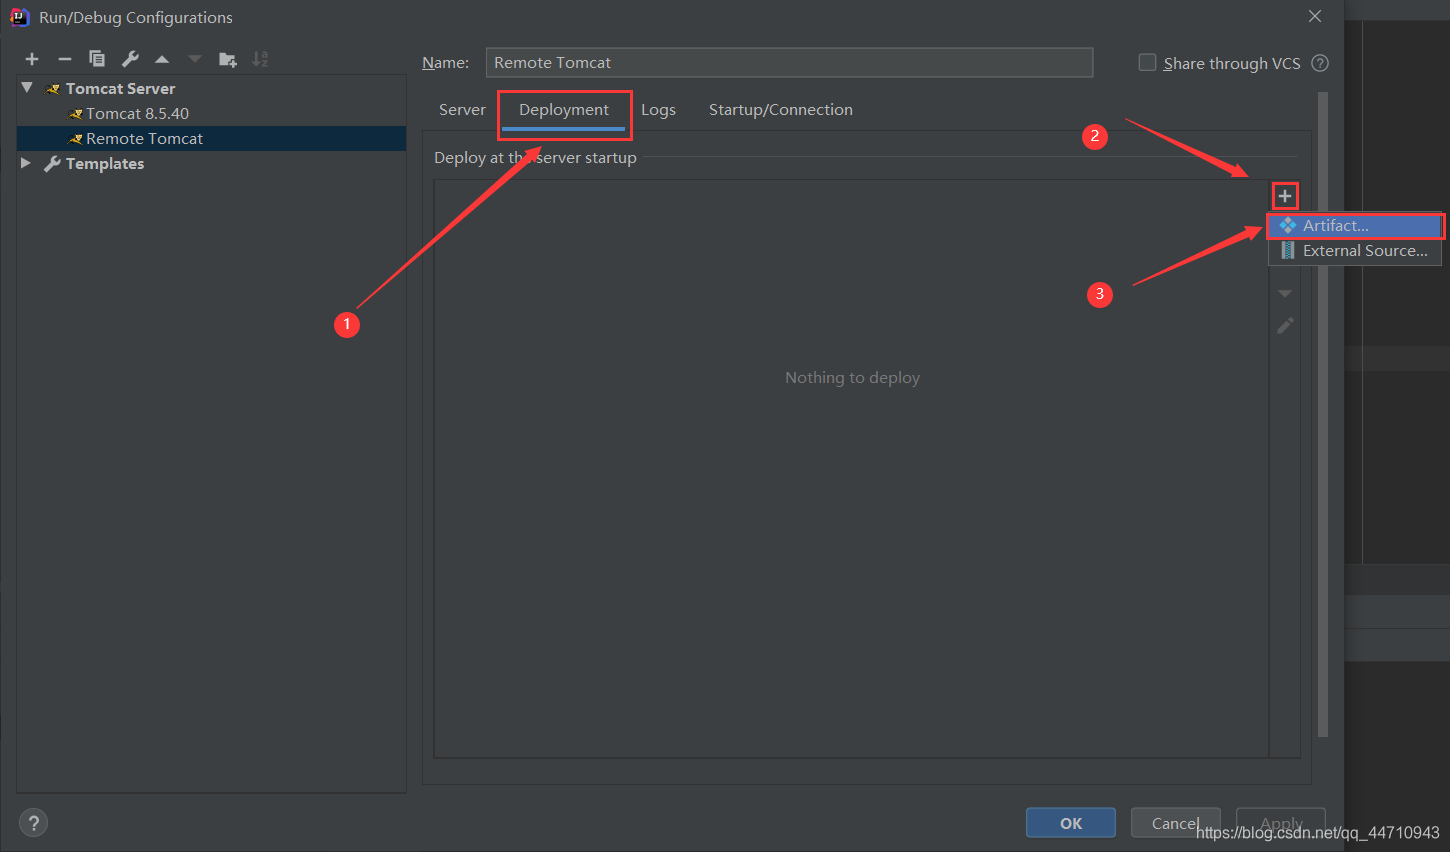The height and width of the screenshot is (852, 1450).
Task: Switch to the Logs tab
Action: pyautogui.click(x=658, y=110)
